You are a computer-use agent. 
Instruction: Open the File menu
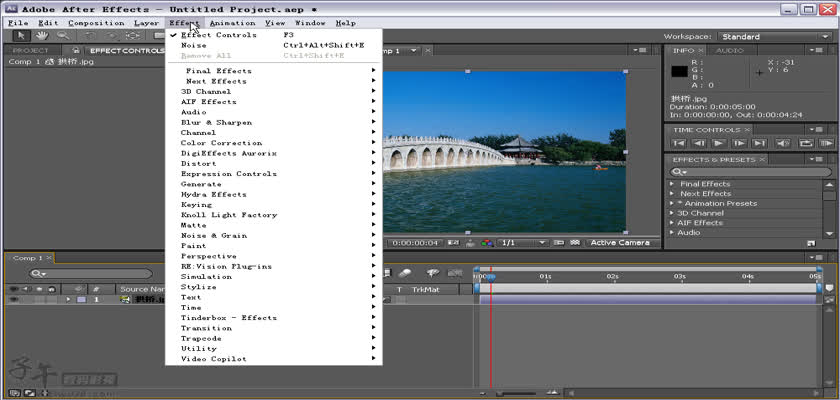tap(18, 23)
